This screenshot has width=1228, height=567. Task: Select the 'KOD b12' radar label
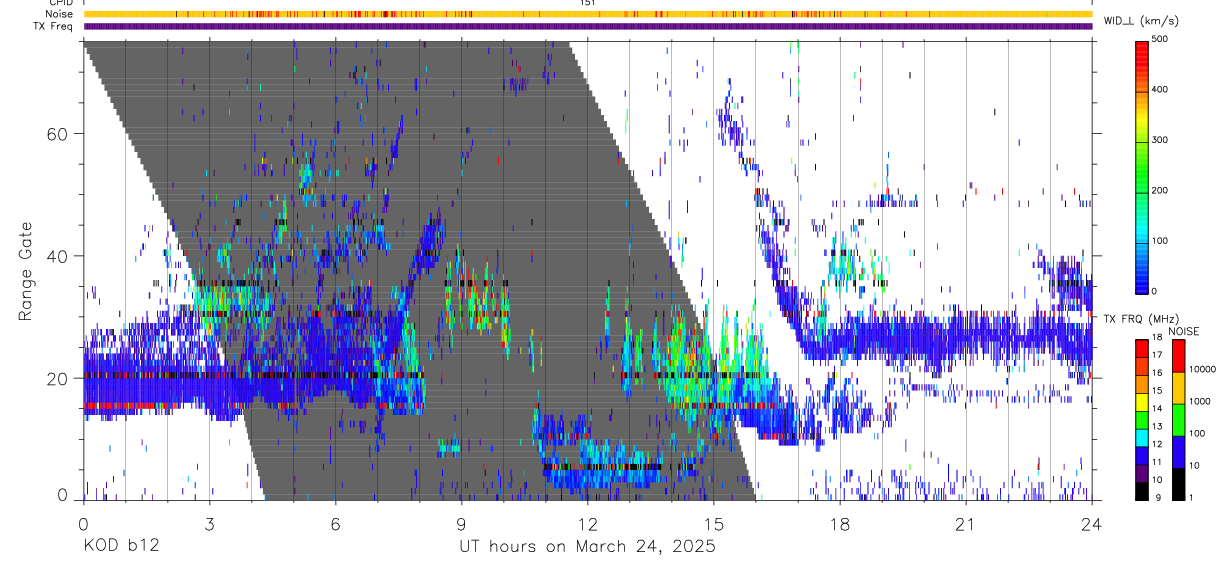click(120, 547)
